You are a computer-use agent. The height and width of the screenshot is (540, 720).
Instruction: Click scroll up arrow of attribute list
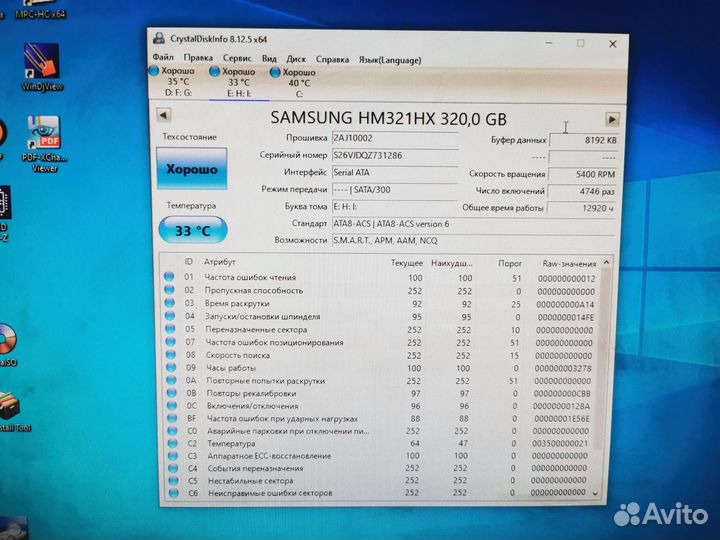click(x=606, y=262)
